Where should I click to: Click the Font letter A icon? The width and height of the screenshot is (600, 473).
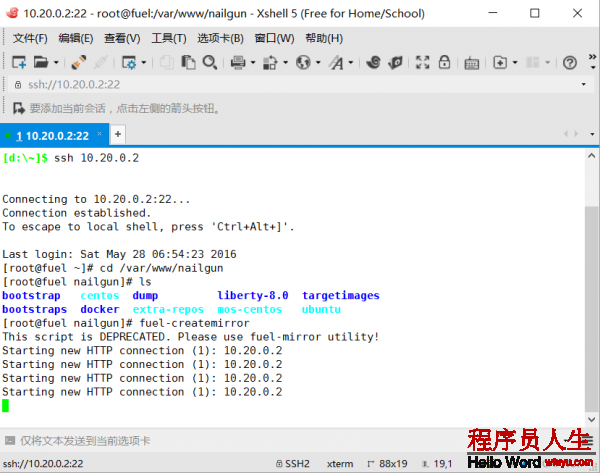tap(336, 62)
